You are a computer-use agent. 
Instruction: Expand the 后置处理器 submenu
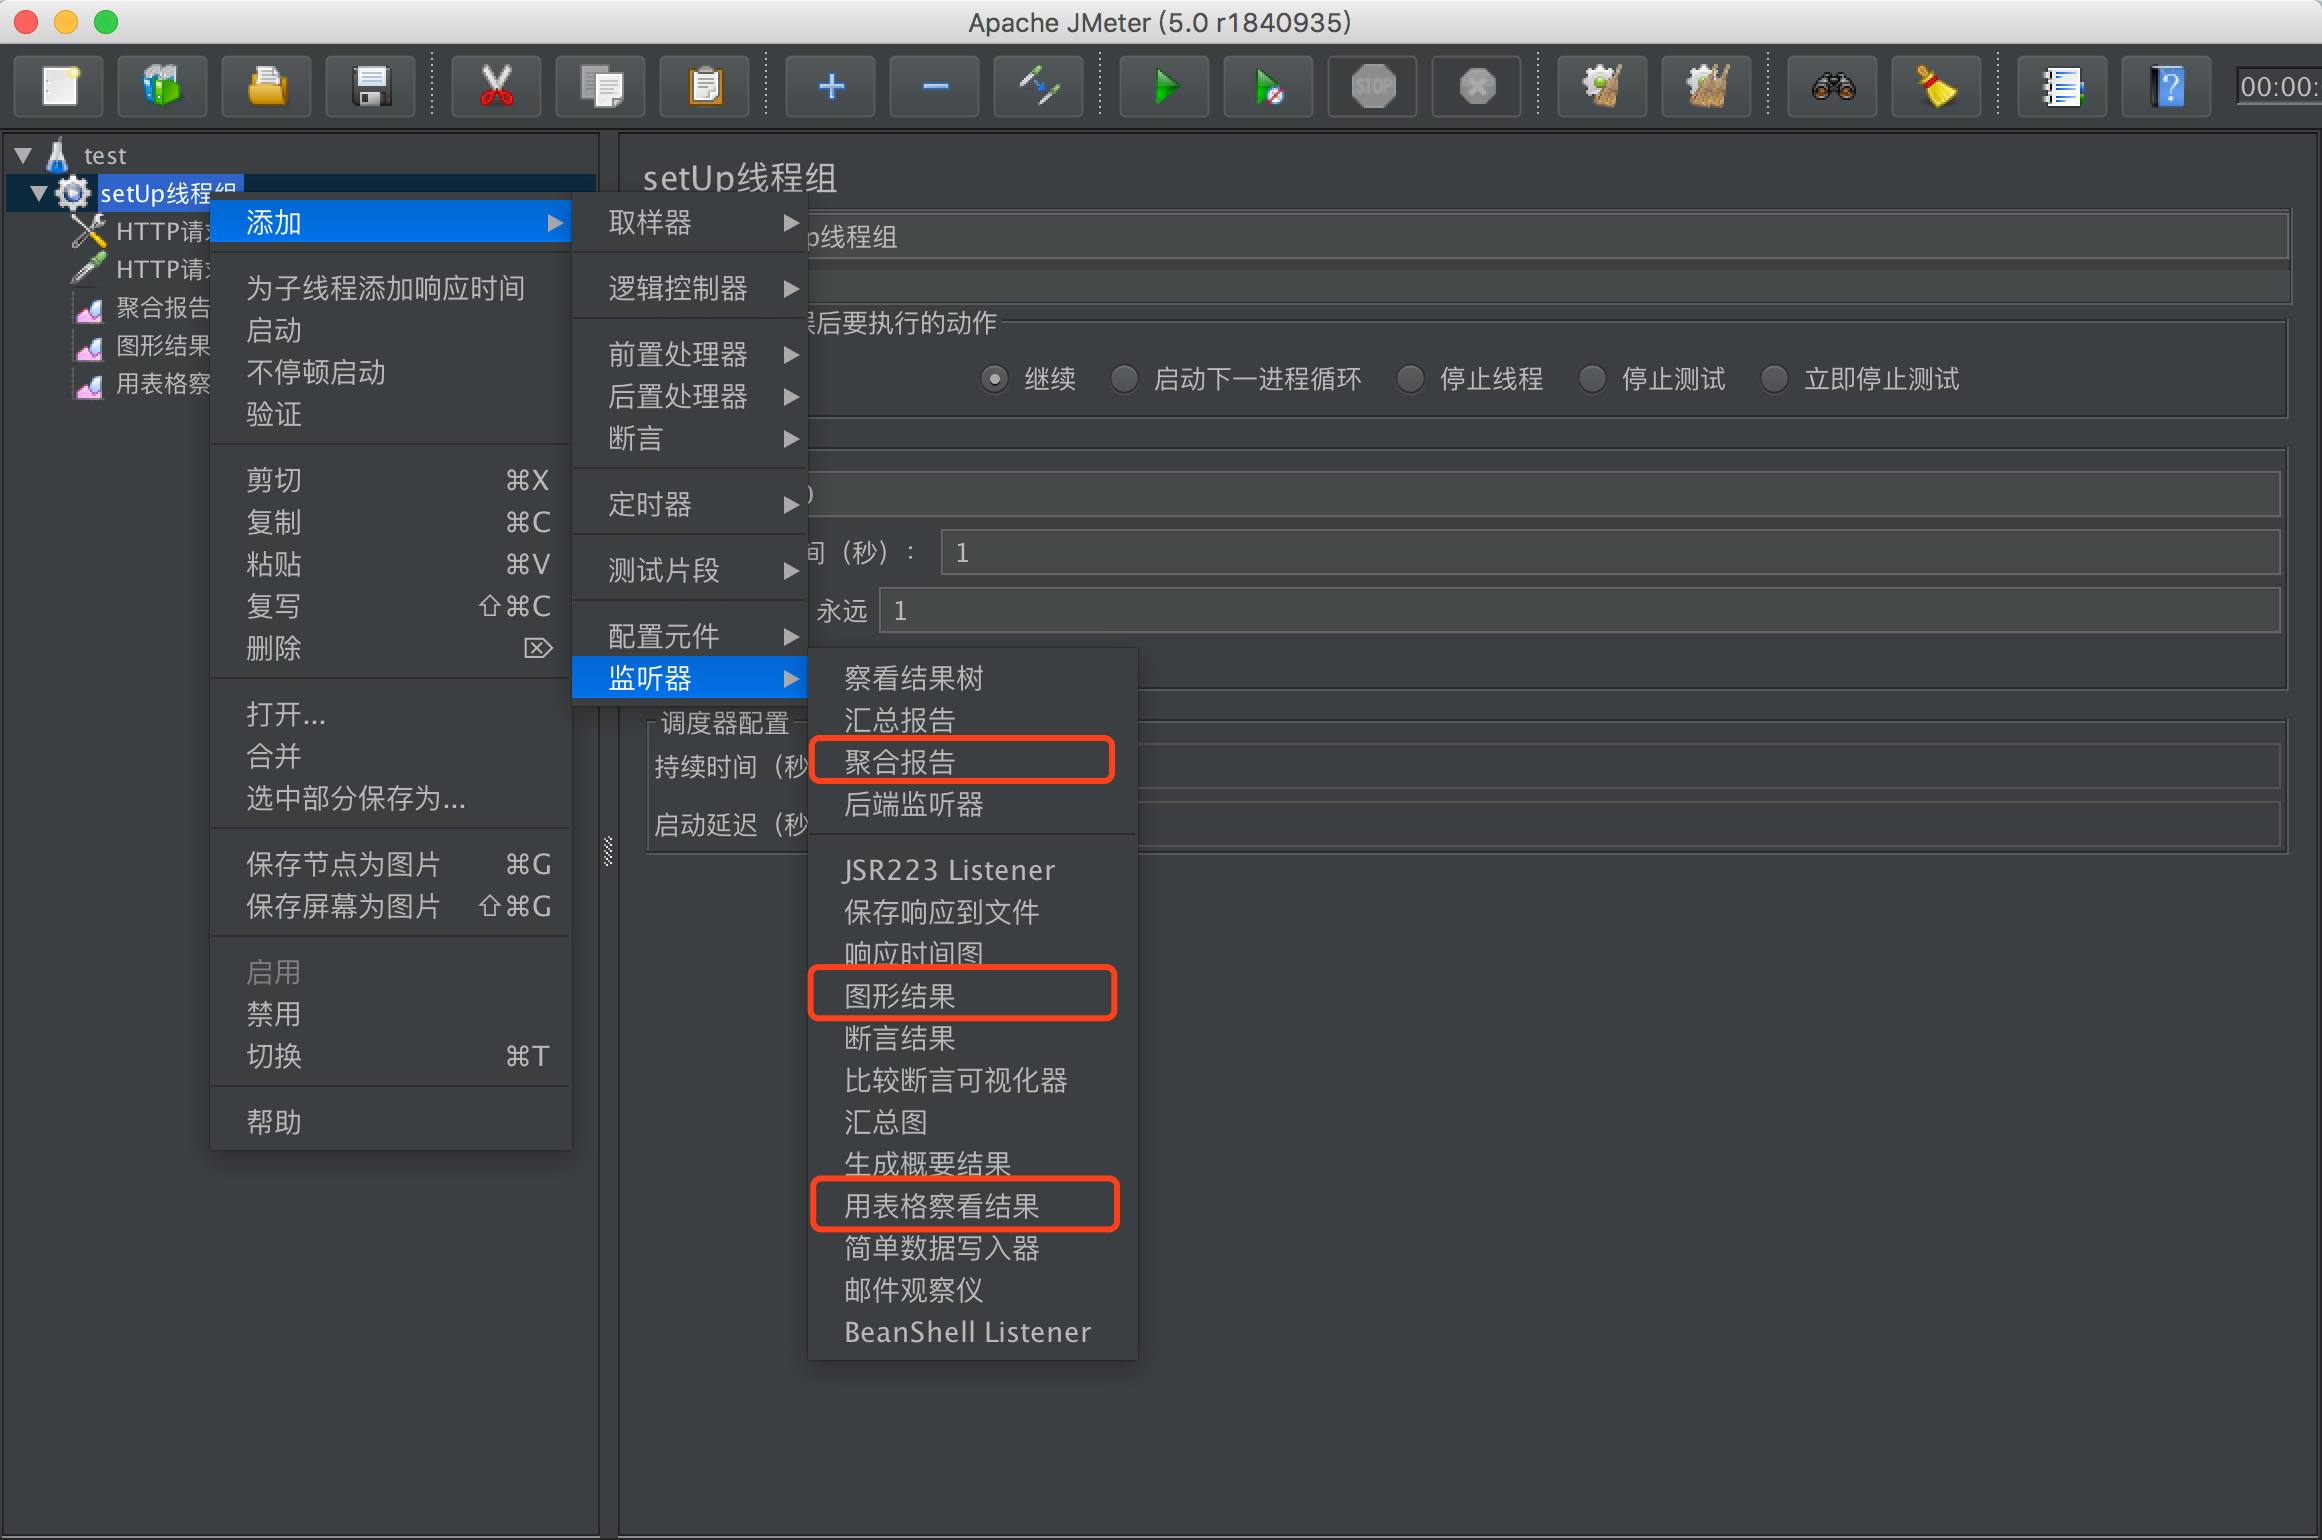click(x=690, y=396)
